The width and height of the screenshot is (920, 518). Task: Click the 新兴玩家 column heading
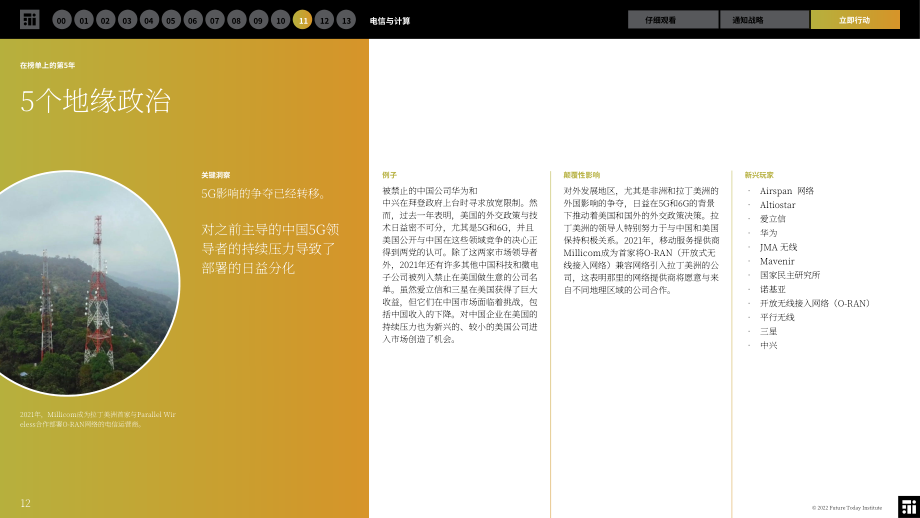(x=759, y=175)
